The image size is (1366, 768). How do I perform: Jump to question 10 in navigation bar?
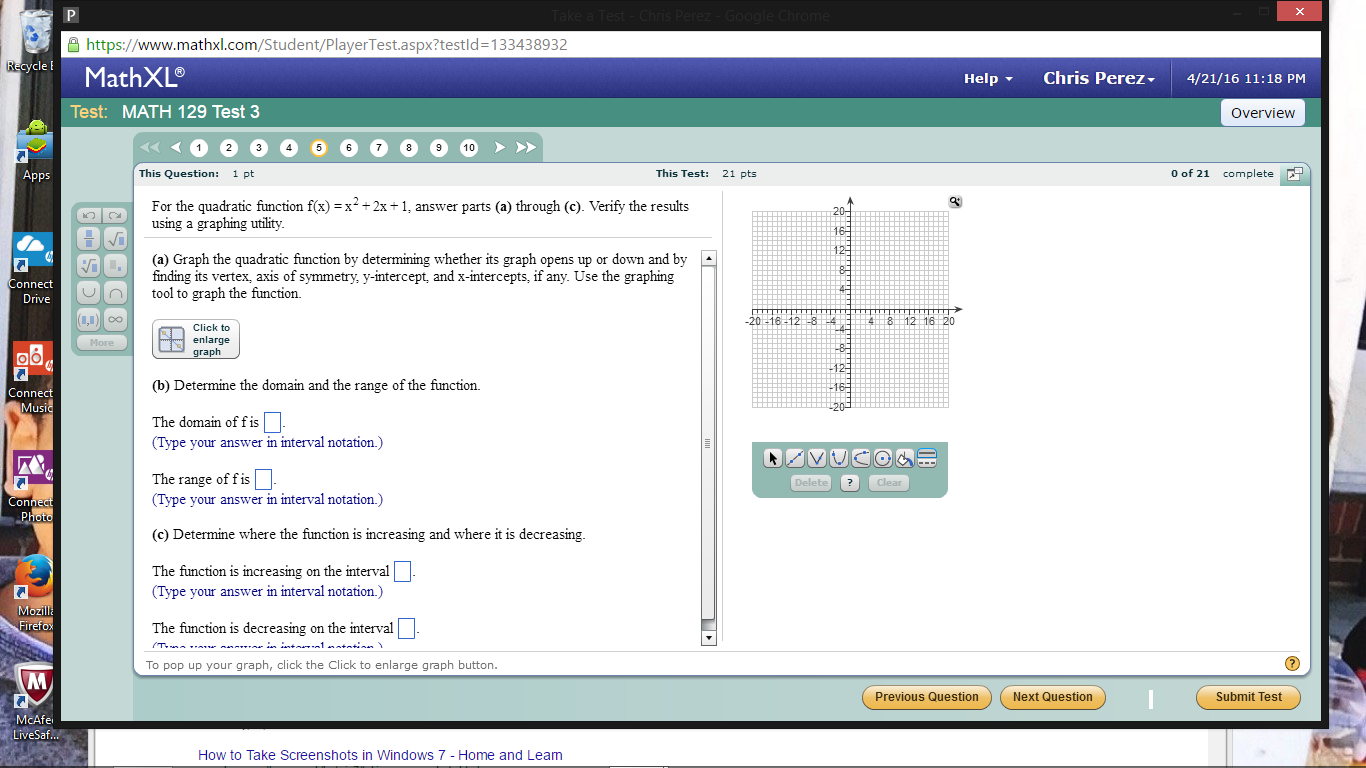pos(468,147)
